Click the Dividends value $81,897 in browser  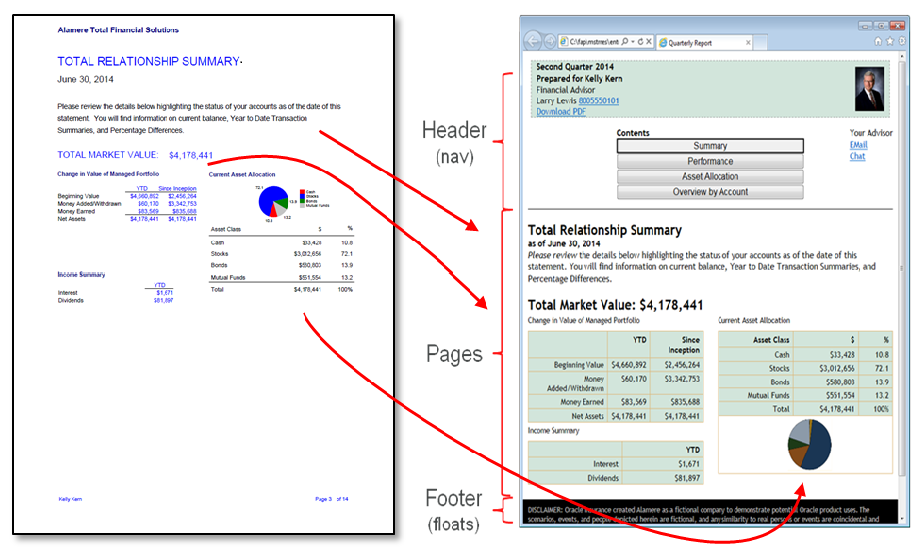(663, 478)
